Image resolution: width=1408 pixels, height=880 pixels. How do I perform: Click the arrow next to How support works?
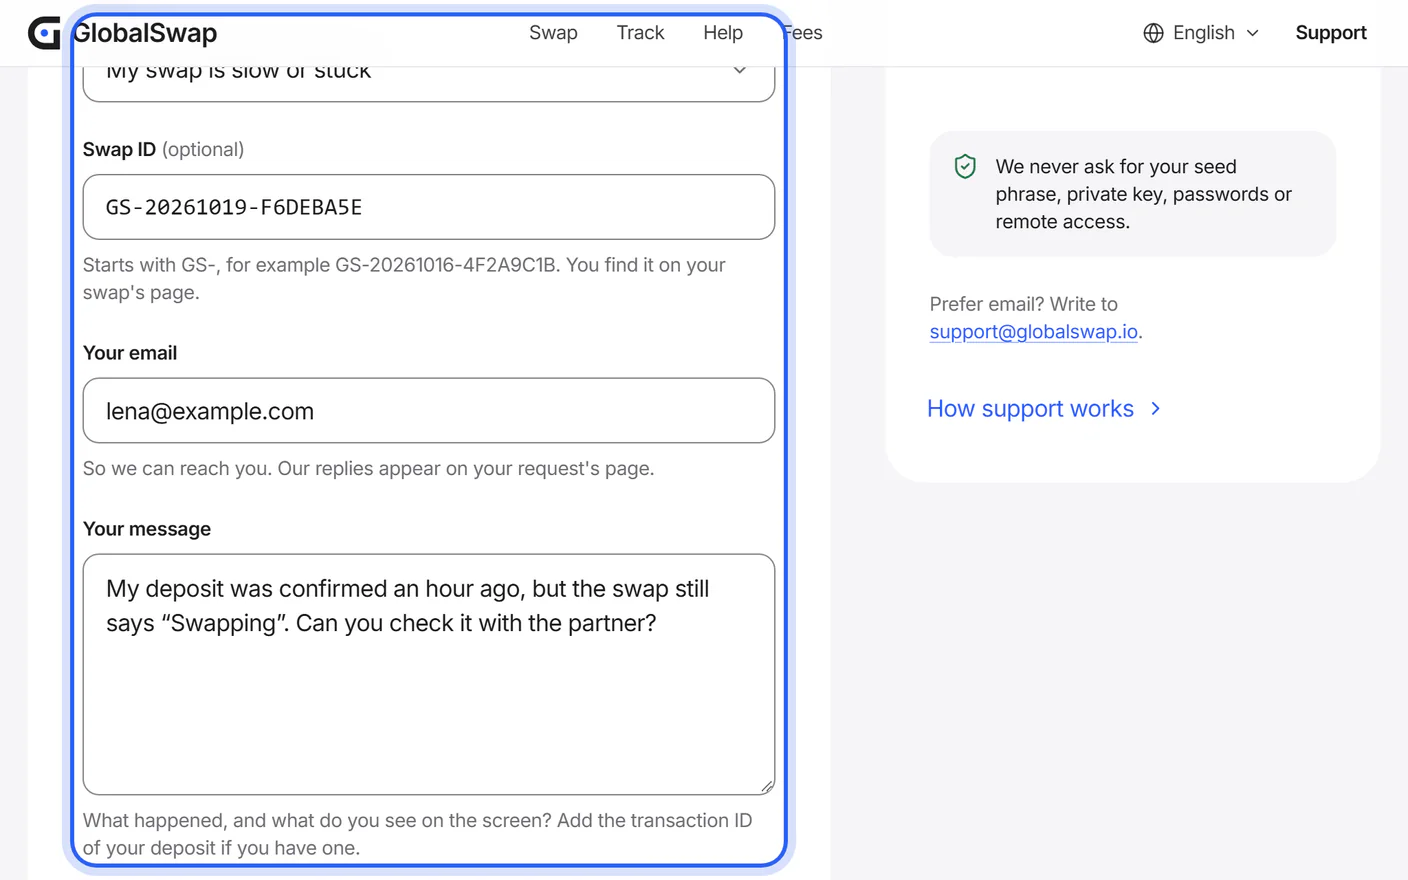pyautogui.click(x=1156, y=409)
